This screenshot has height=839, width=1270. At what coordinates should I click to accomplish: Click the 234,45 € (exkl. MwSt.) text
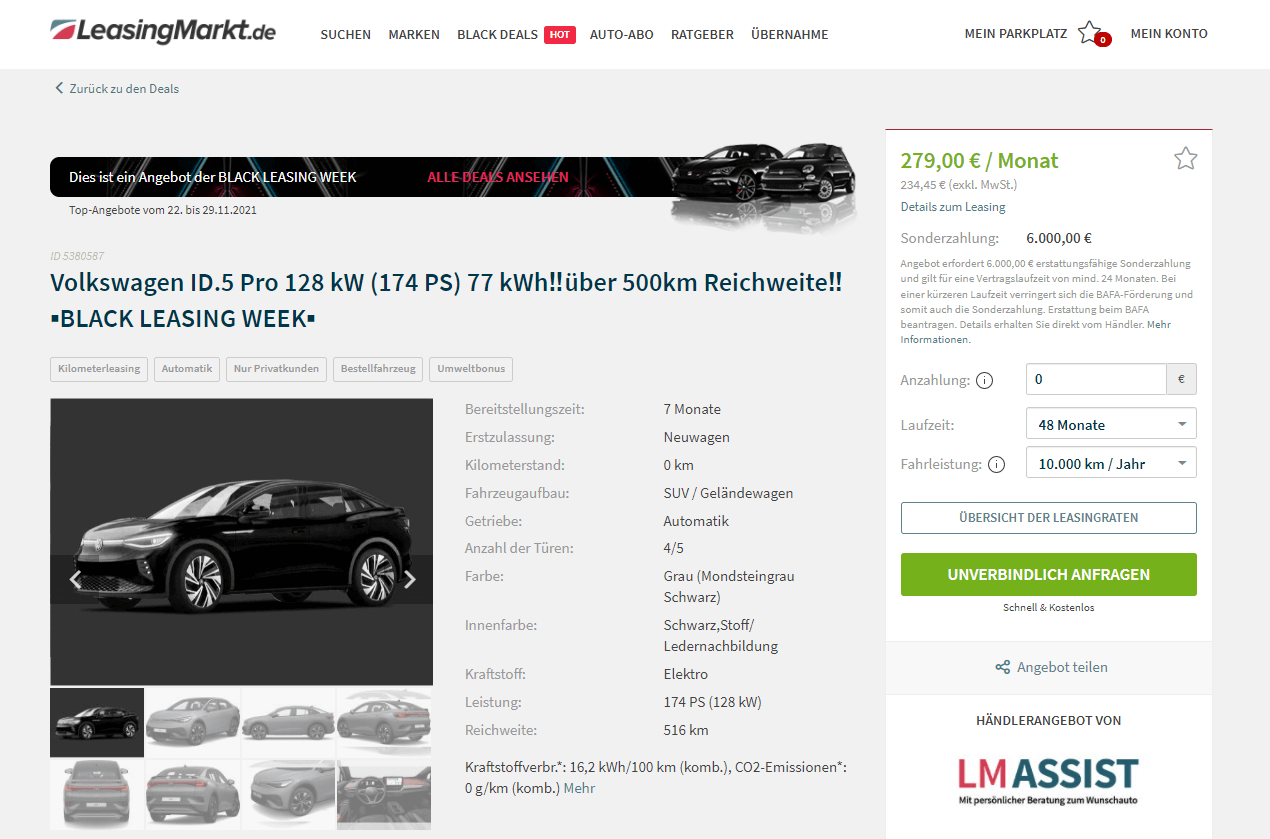[x=959, y=184]
